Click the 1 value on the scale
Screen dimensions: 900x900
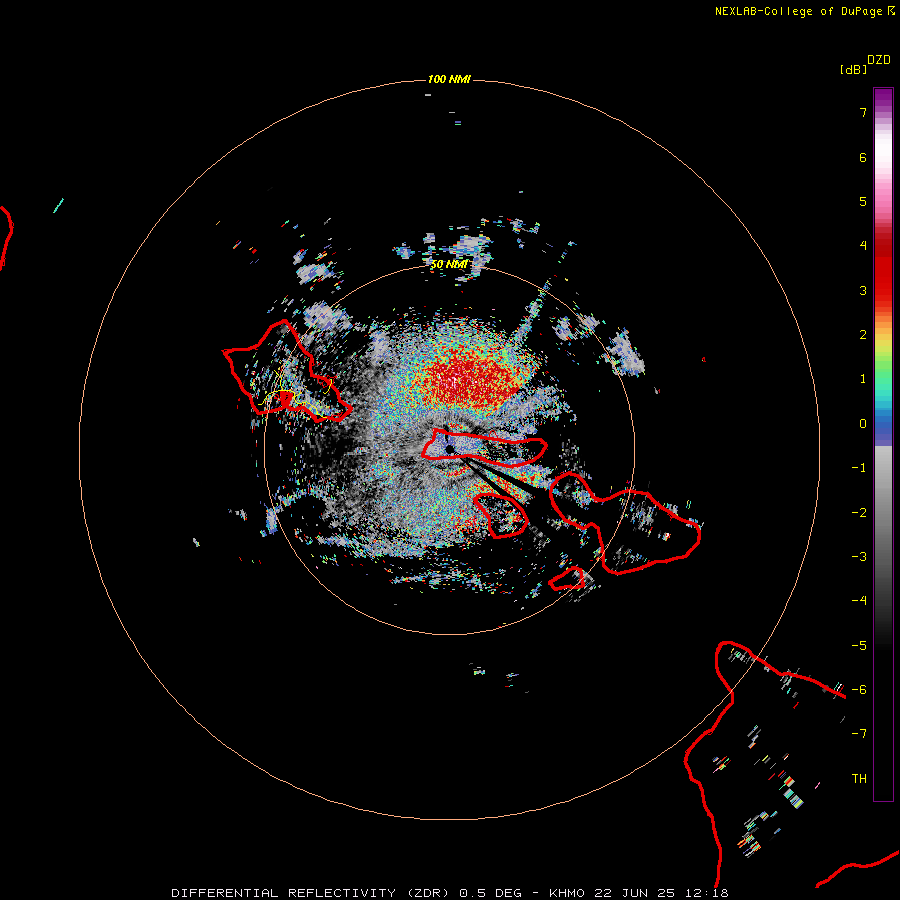tap(863, 379)
